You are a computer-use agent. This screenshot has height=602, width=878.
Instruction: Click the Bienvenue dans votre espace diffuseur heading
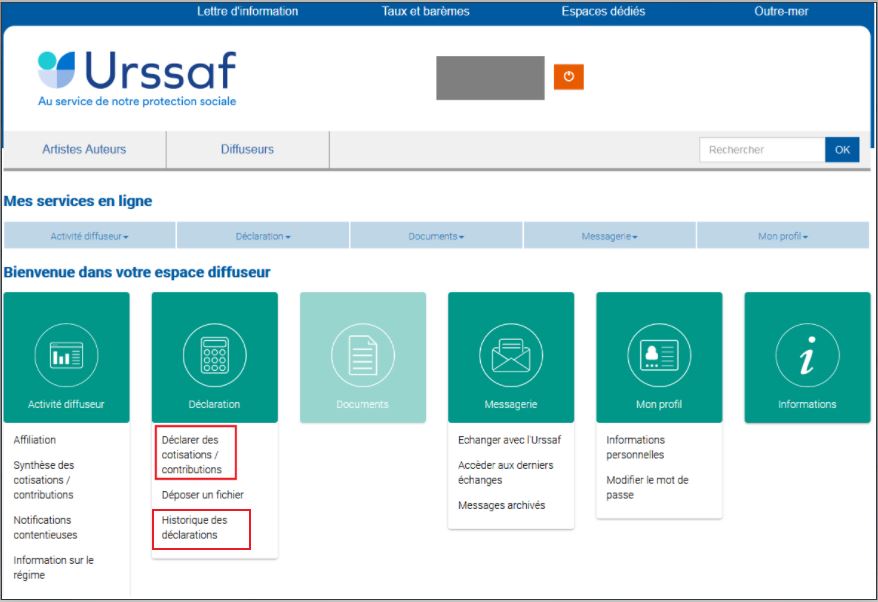[x=137, y=272]
